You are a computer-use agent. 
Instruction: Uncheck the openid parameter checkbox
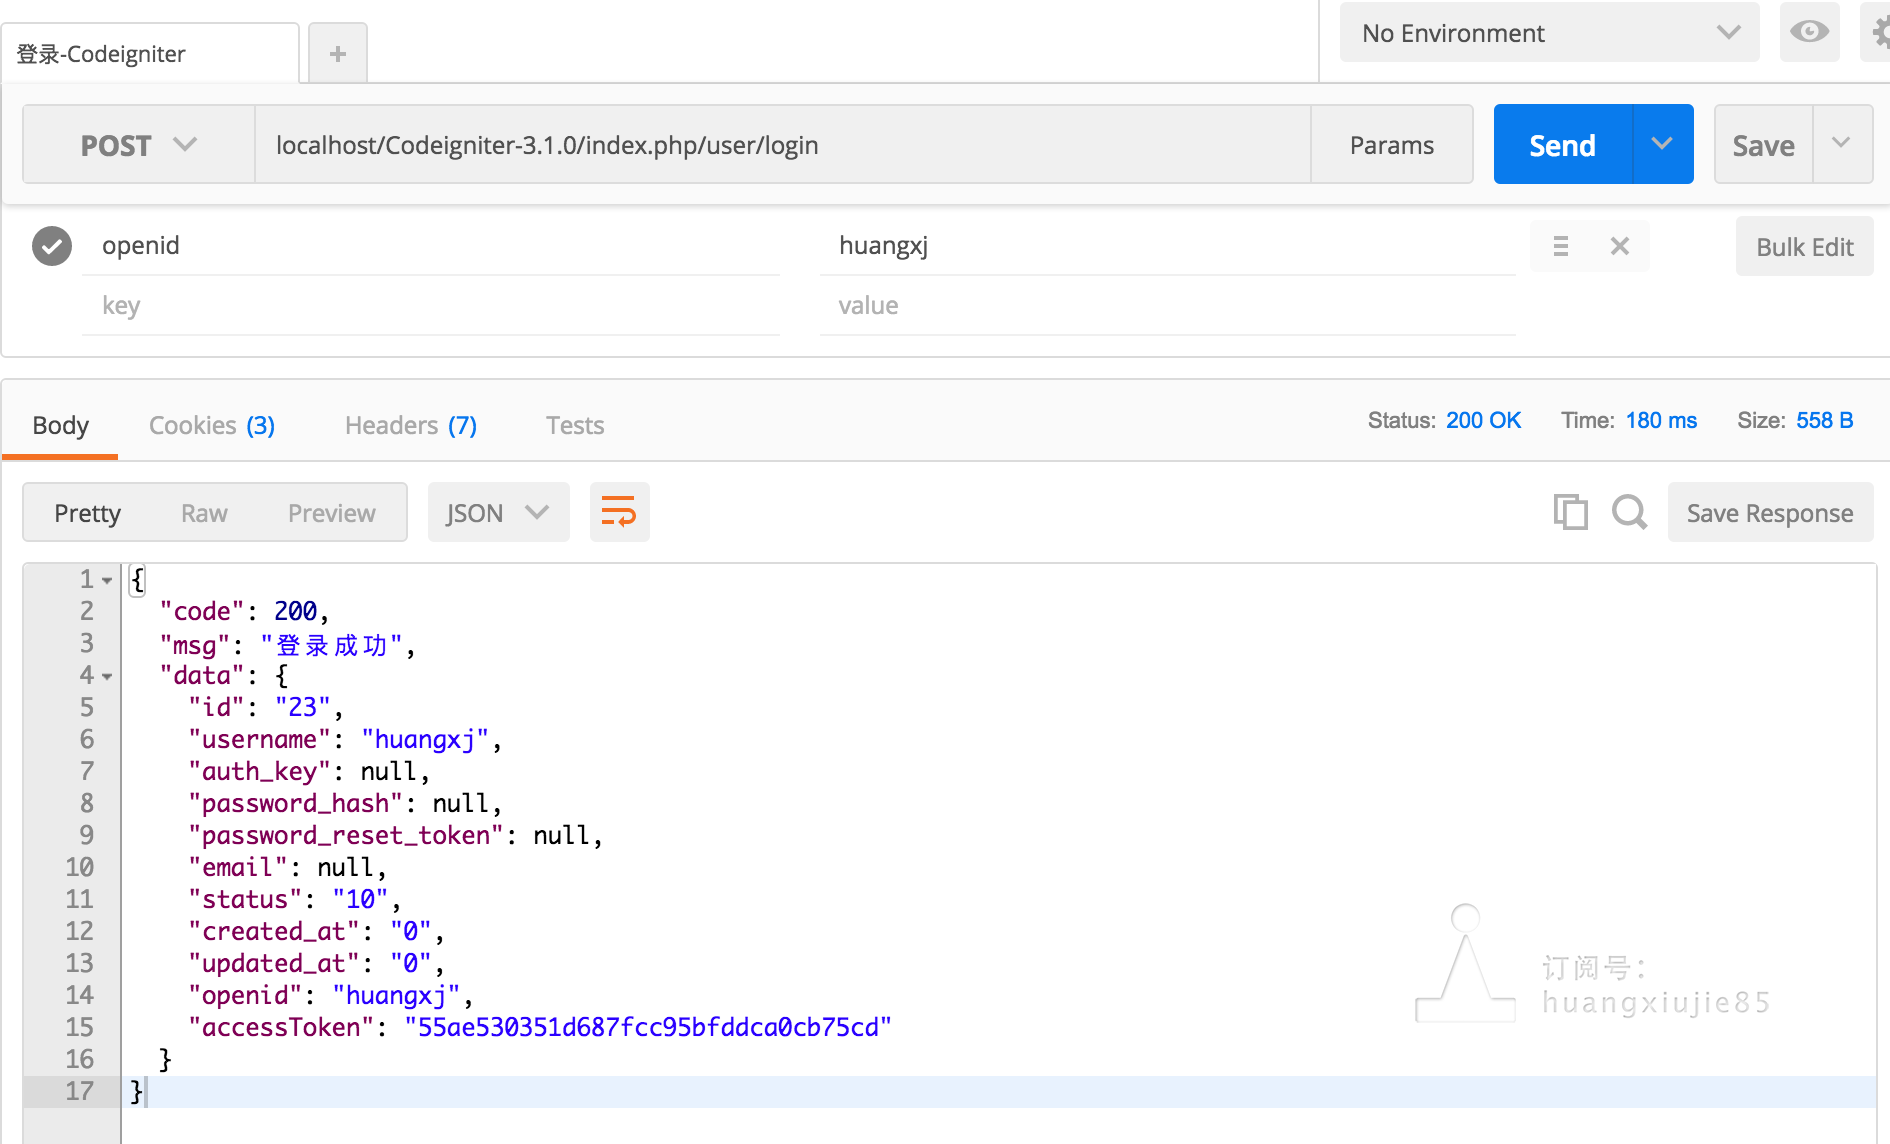pyautogui.click(x=52, y=246)
